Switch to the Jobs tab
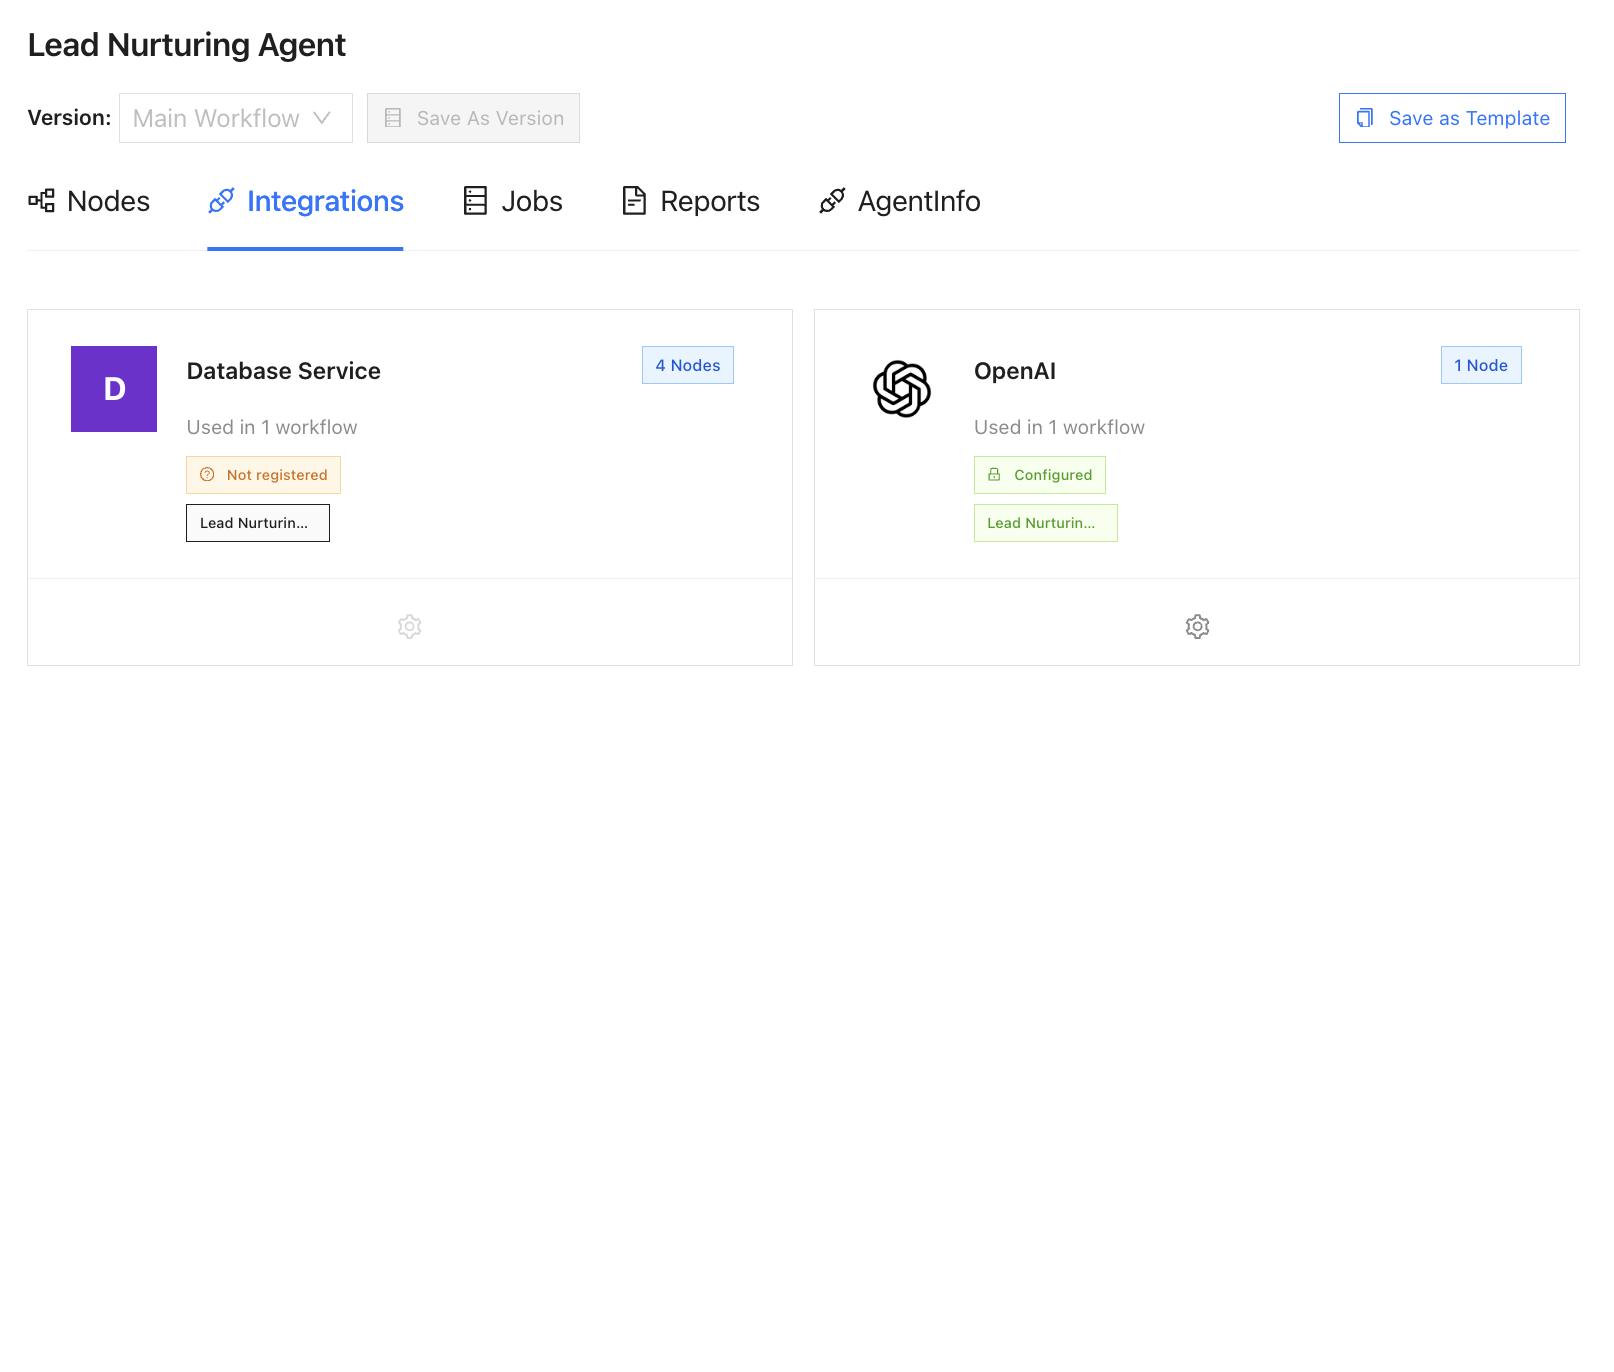 [531, 201]
